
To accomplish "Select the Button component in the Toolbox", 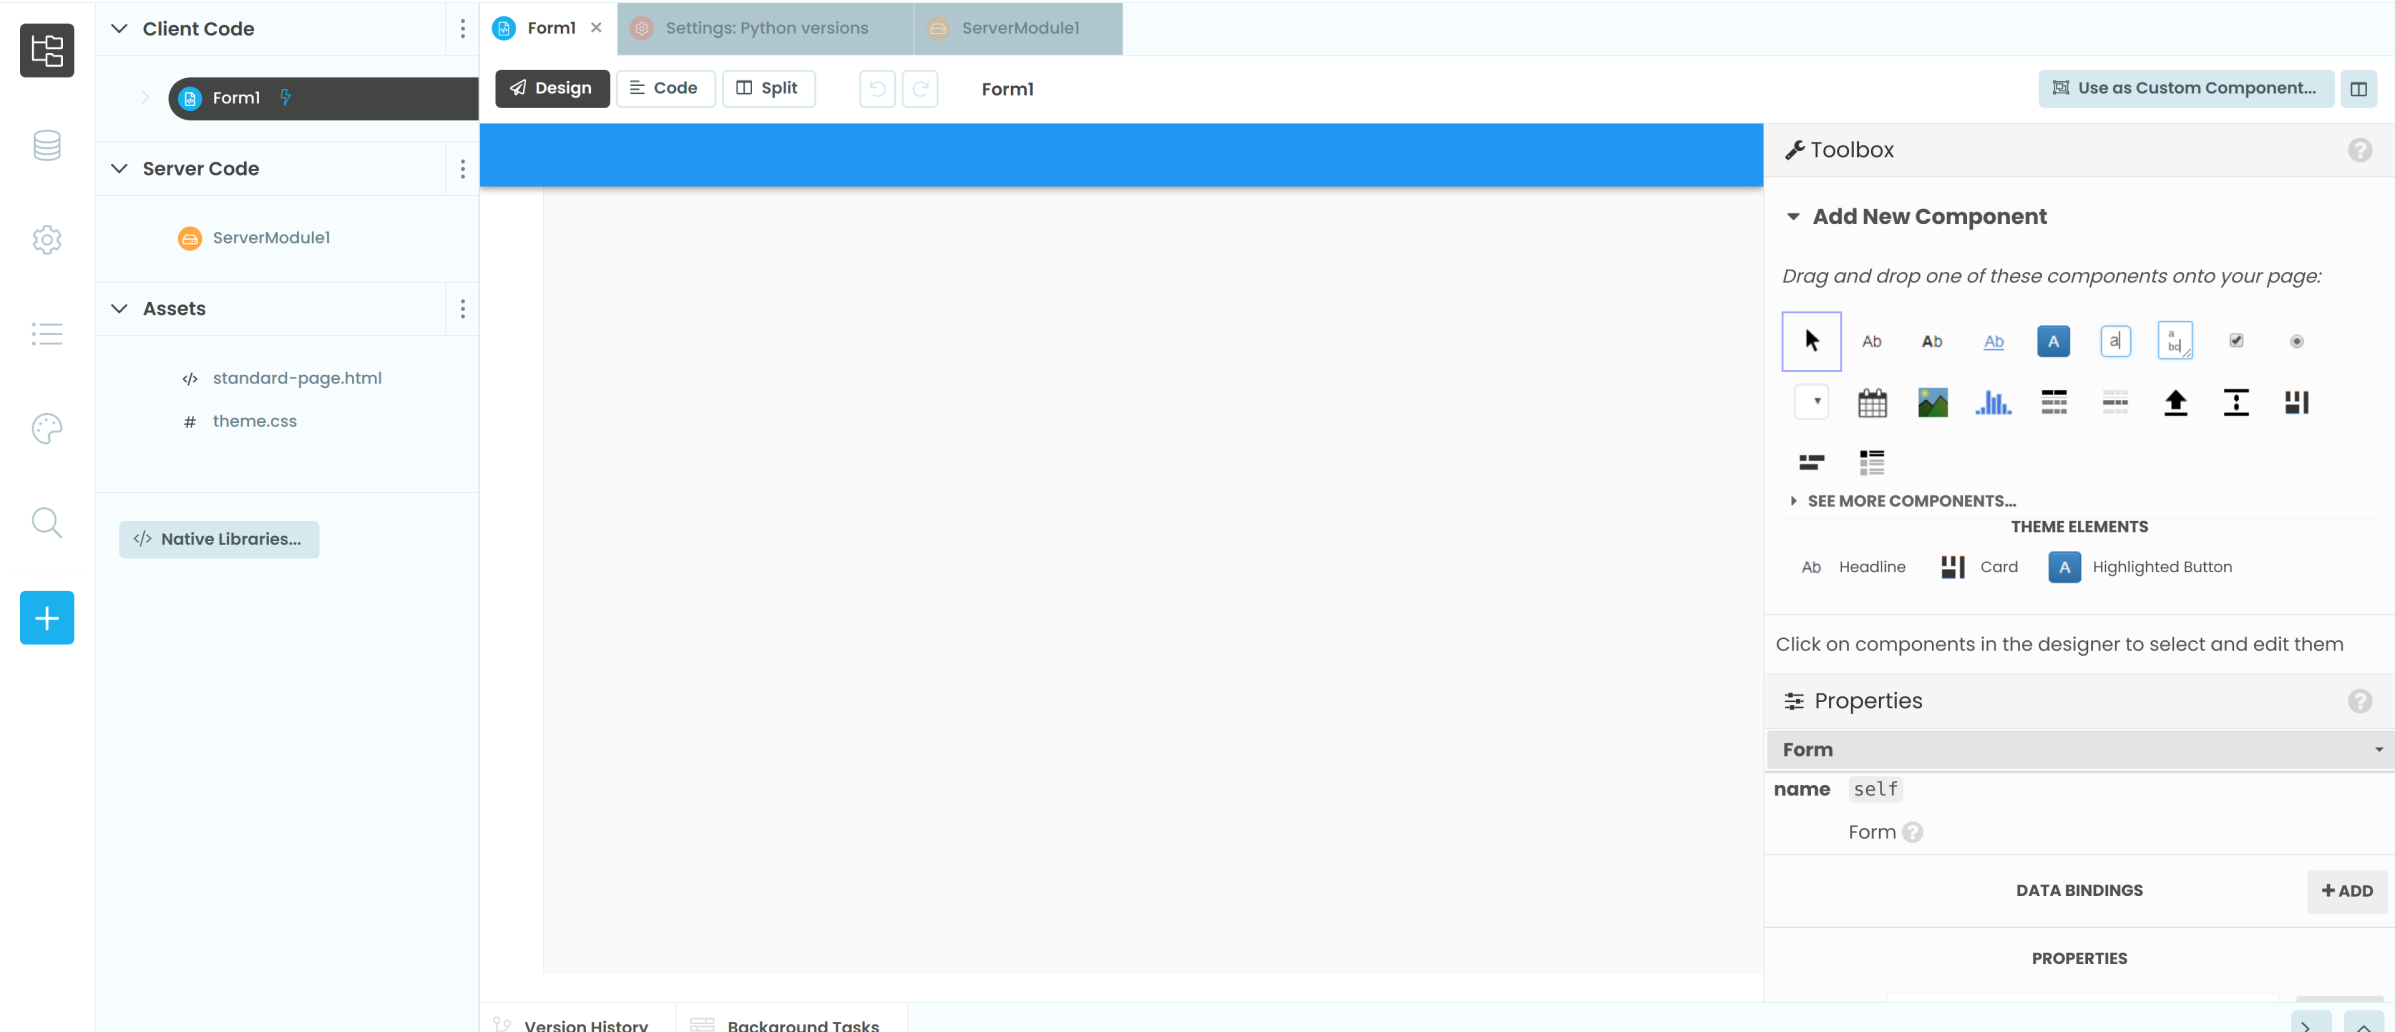I will pos(2053,341).
